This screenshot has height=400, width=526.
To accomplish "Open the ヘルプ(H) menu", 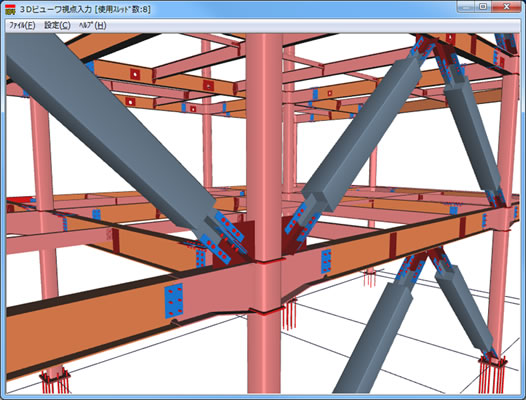I will tap(92, 26).
